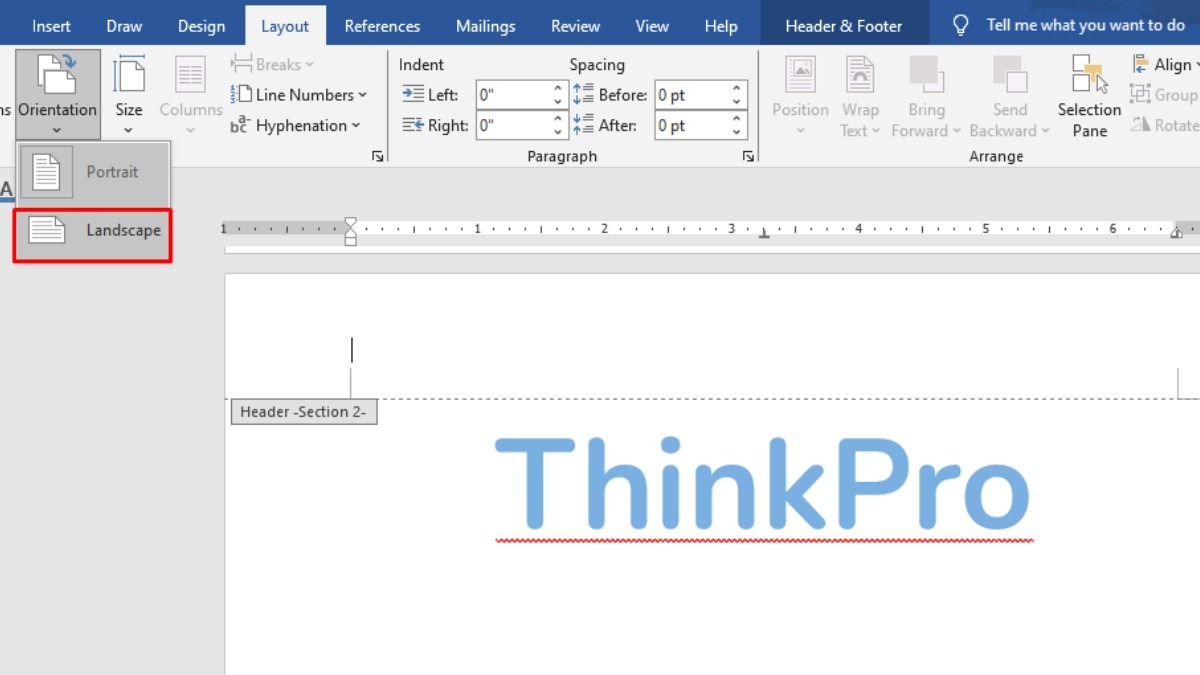This screenshot has height=675, width=1200.
Task: Click the Layout tab
Action: coord(285,26)
